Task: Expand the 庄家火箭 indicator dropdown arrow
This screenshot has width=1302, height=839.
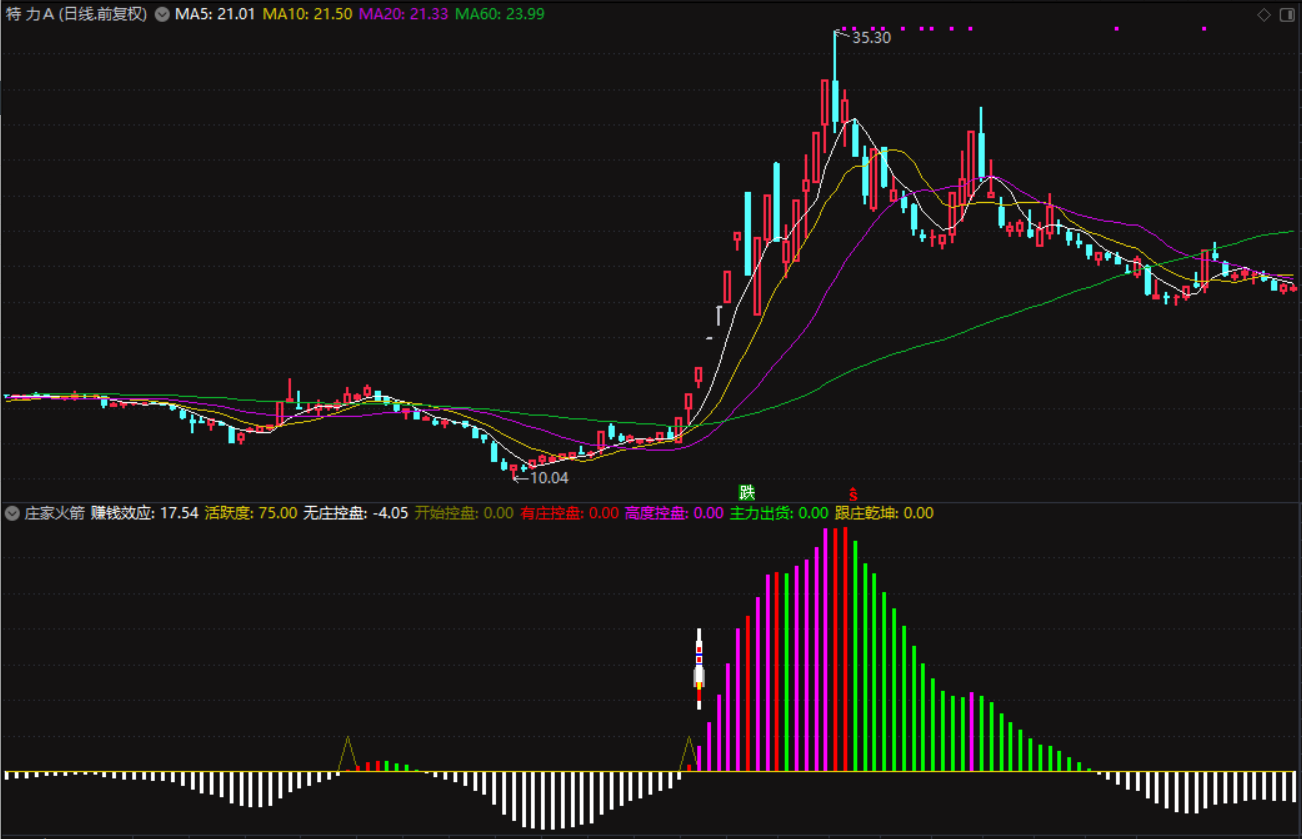Action: coord(12,513)
